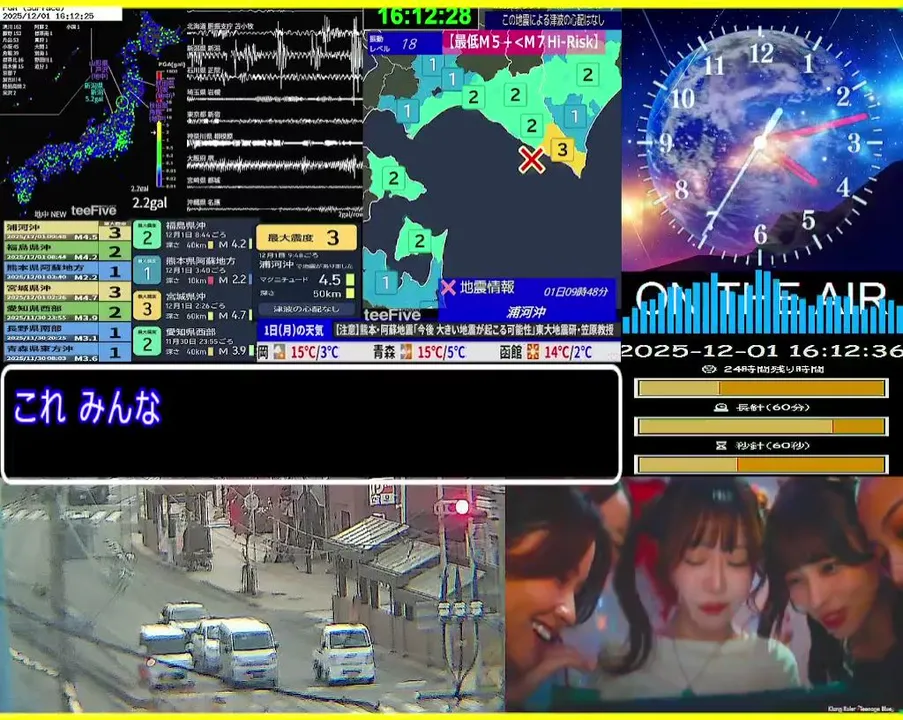Click the 最大震度 3 yellow banner
Viewport: 903px width, 720px height.
306,237
